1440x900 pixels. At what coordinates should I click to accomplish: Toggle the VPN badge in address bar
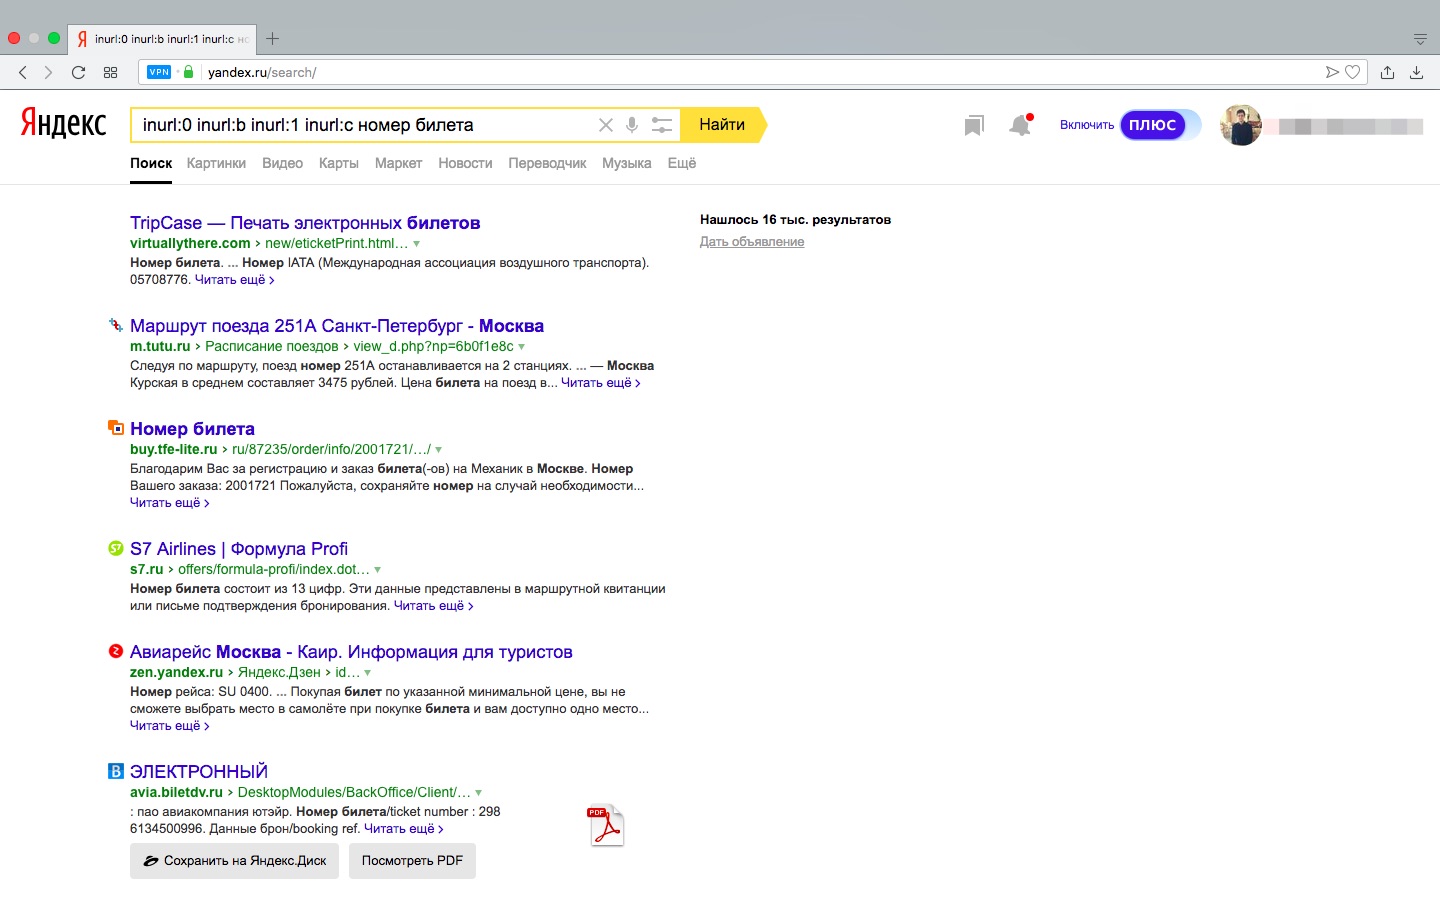[159, 72]
